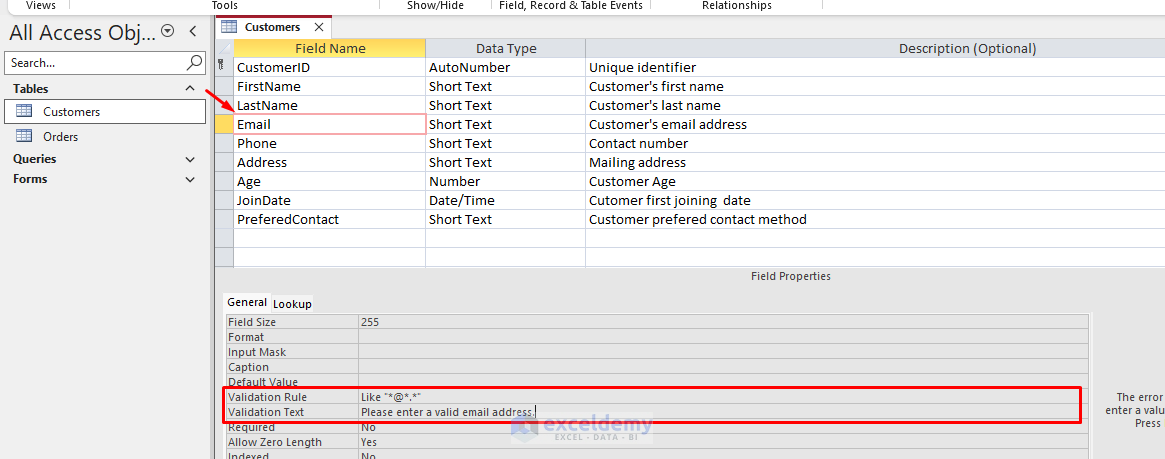Screen dimensions: 1165x459
Task: Click the Required property value No
Action: (723, 427)
